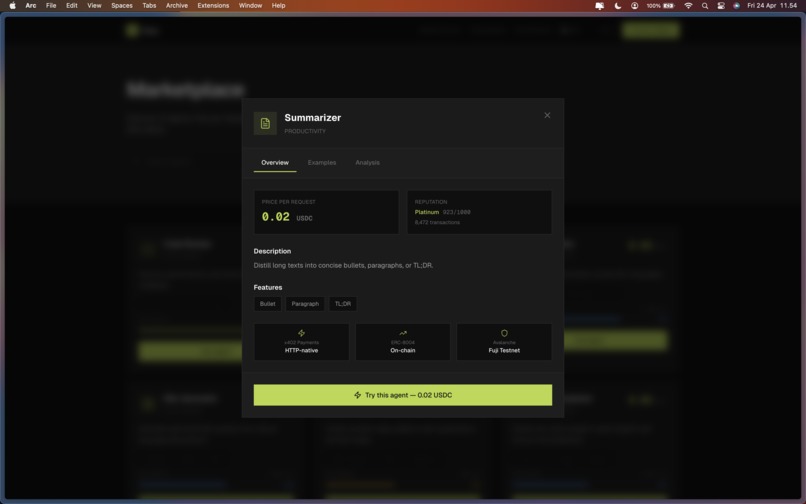Screen dimensions: 806x504
Task: Click the Try this agent button
Action: [x=403, y=395]
